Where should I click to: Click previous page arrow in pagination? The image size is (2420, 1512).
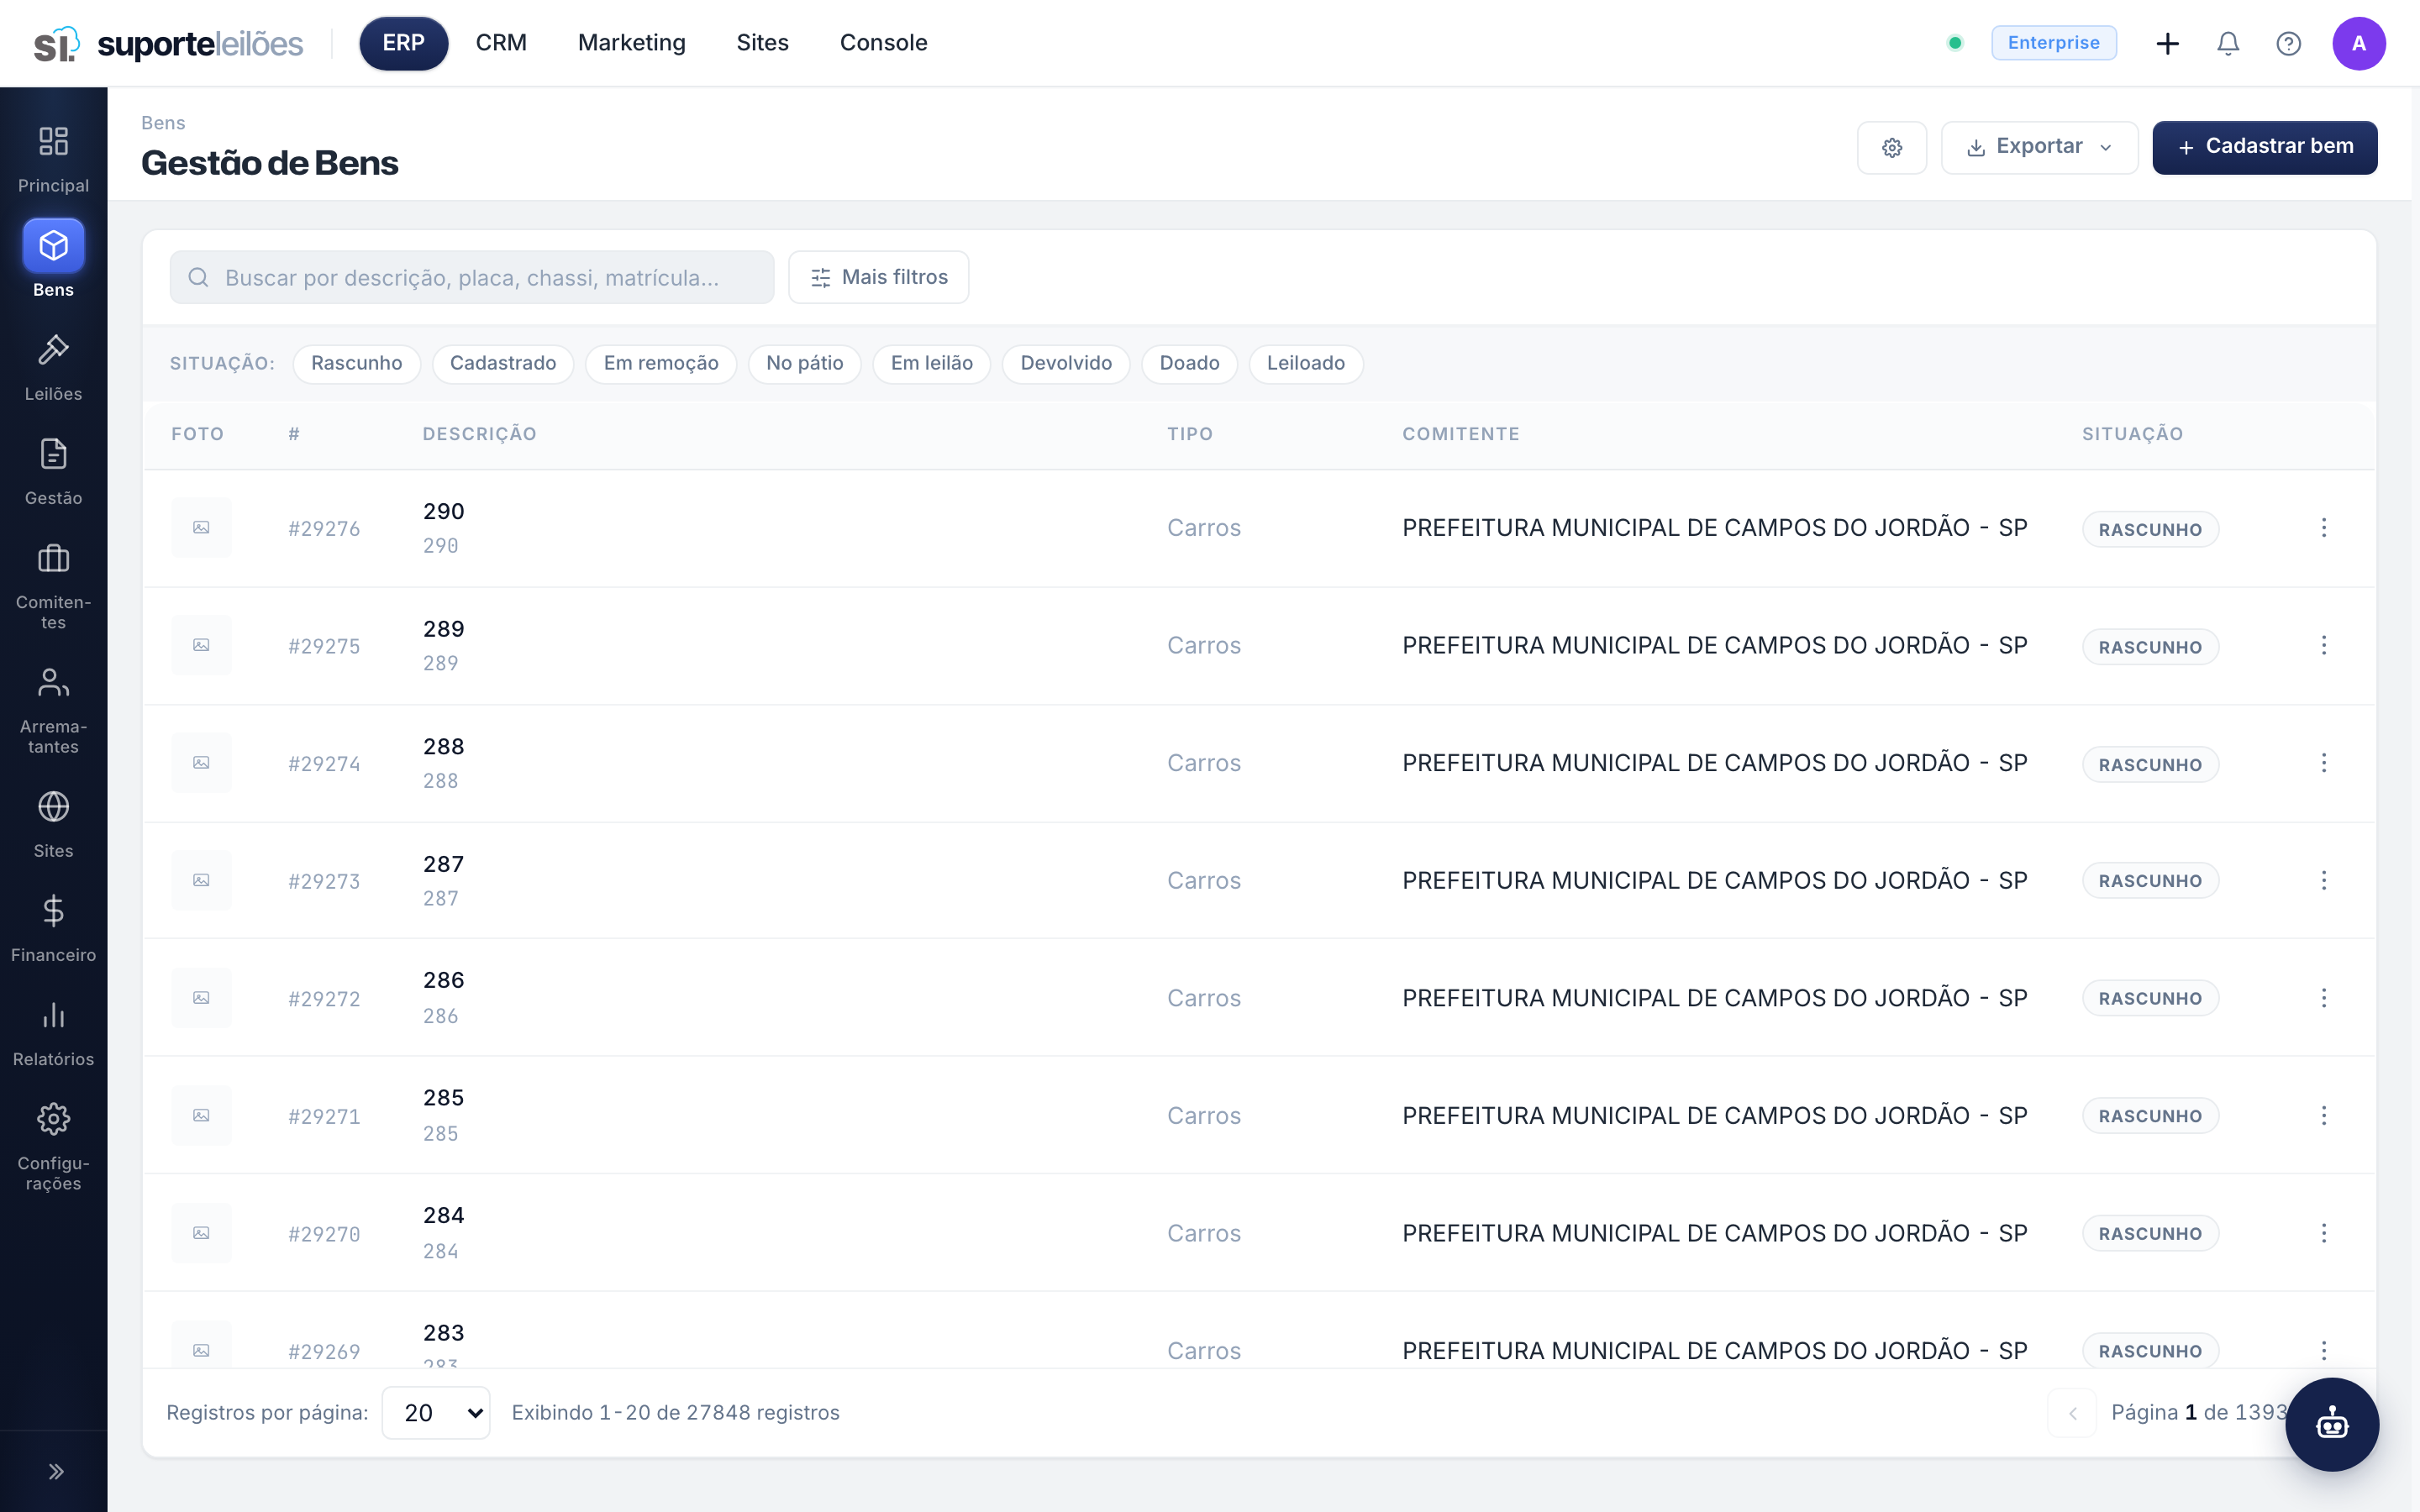pos(2072,1412)
